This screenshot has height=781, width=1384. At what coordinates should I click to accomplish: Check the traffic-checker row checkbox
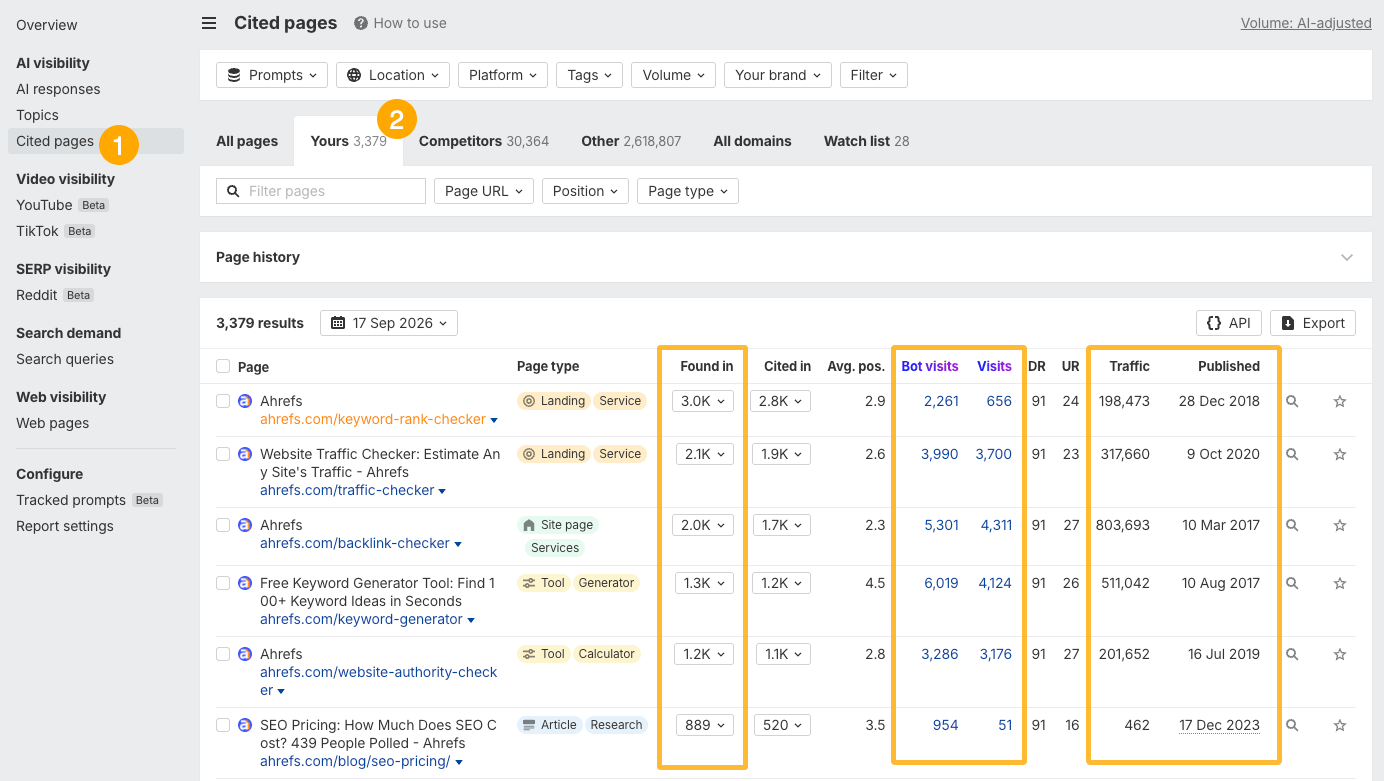(x=223, y=454)
